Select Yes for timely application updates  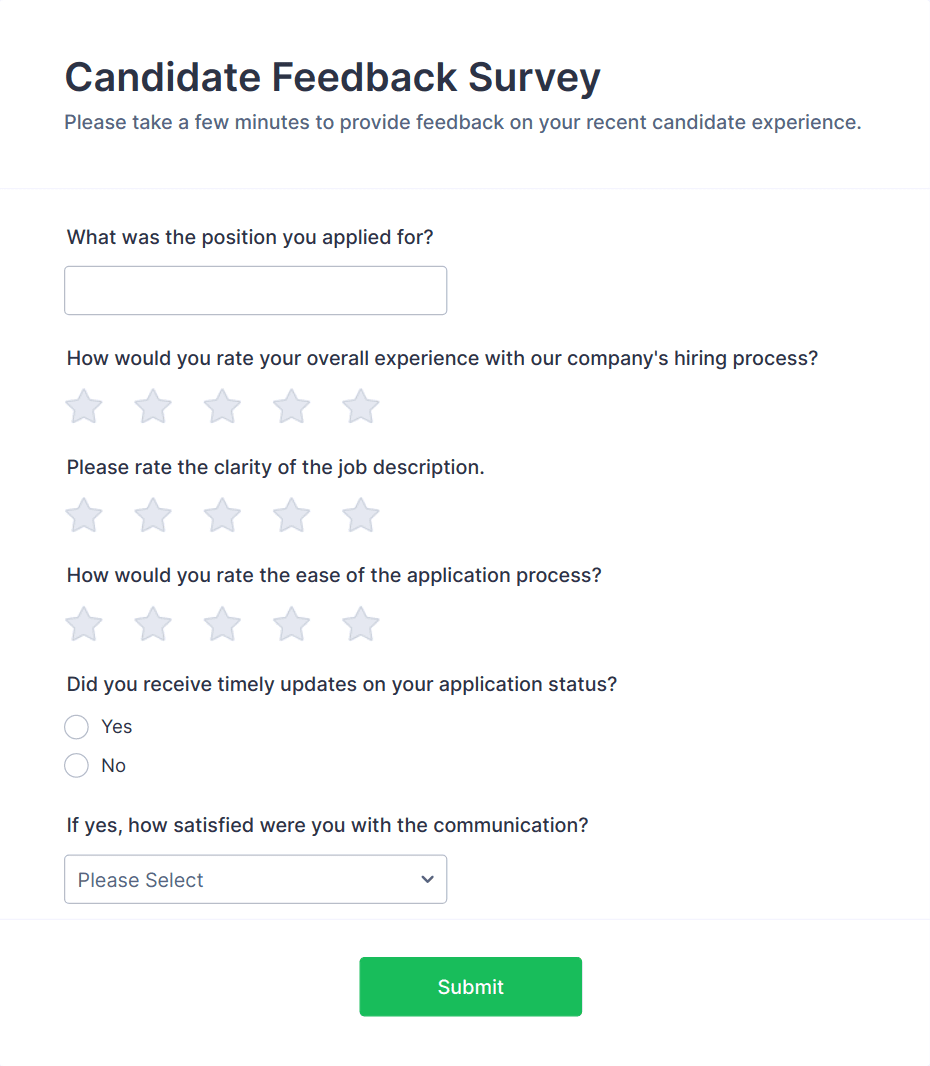pyautogui.click(x=76, y=727)
